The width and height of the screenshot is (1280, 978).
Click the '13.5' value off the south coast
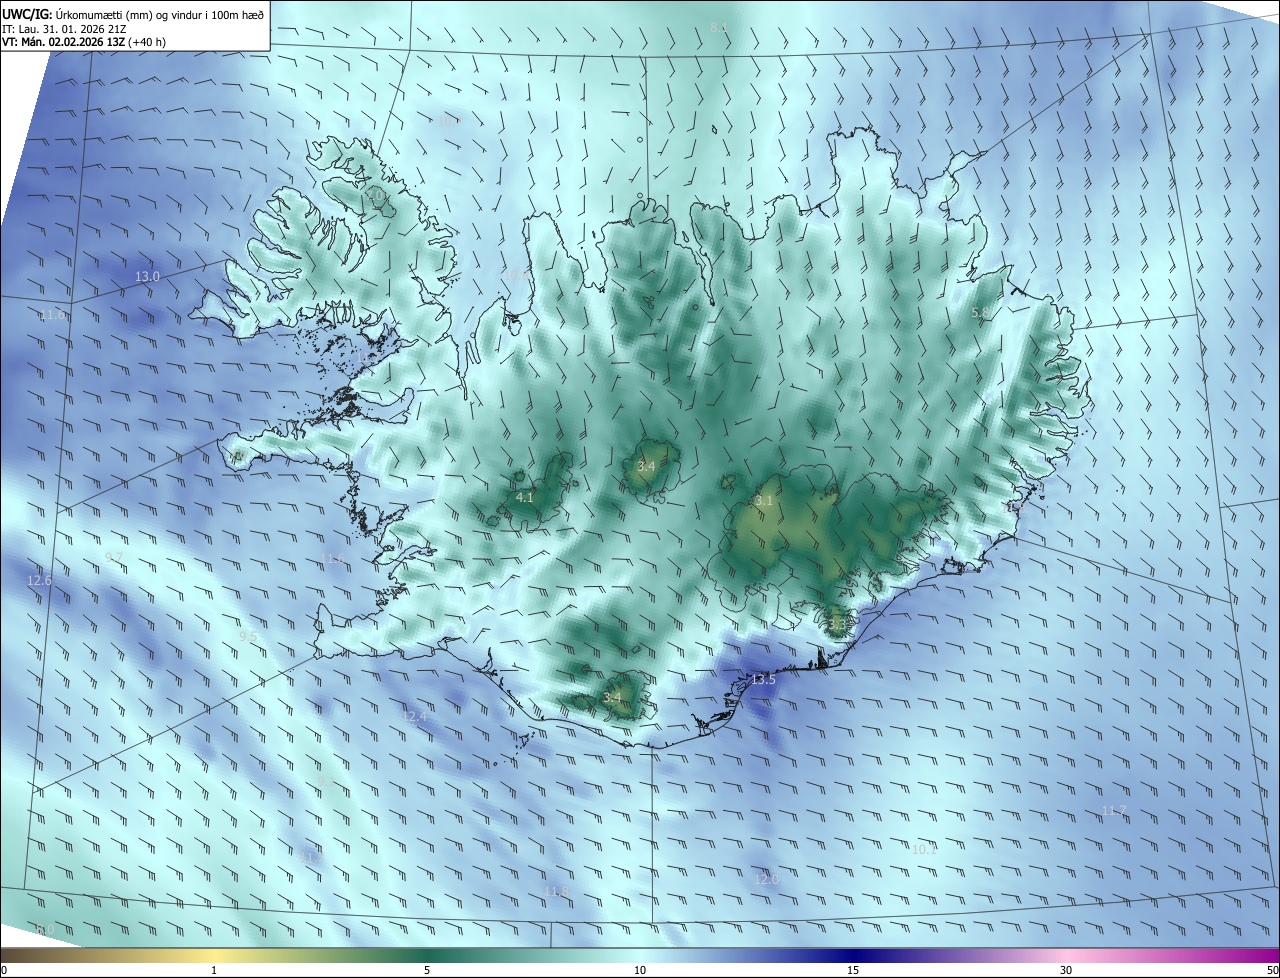point(763,680)
